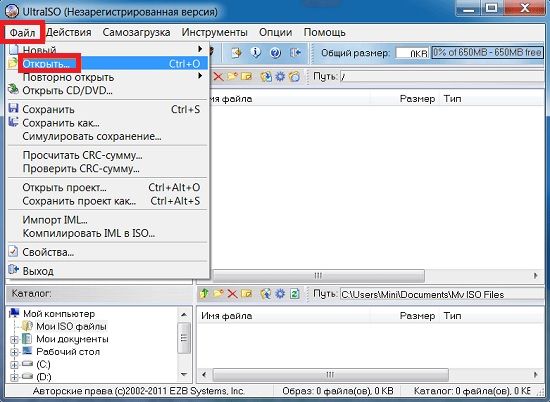Click right arrow of image list horizontal scrollbar
The height and width of the screenshot is (402, 550).
tap(536, 276)
